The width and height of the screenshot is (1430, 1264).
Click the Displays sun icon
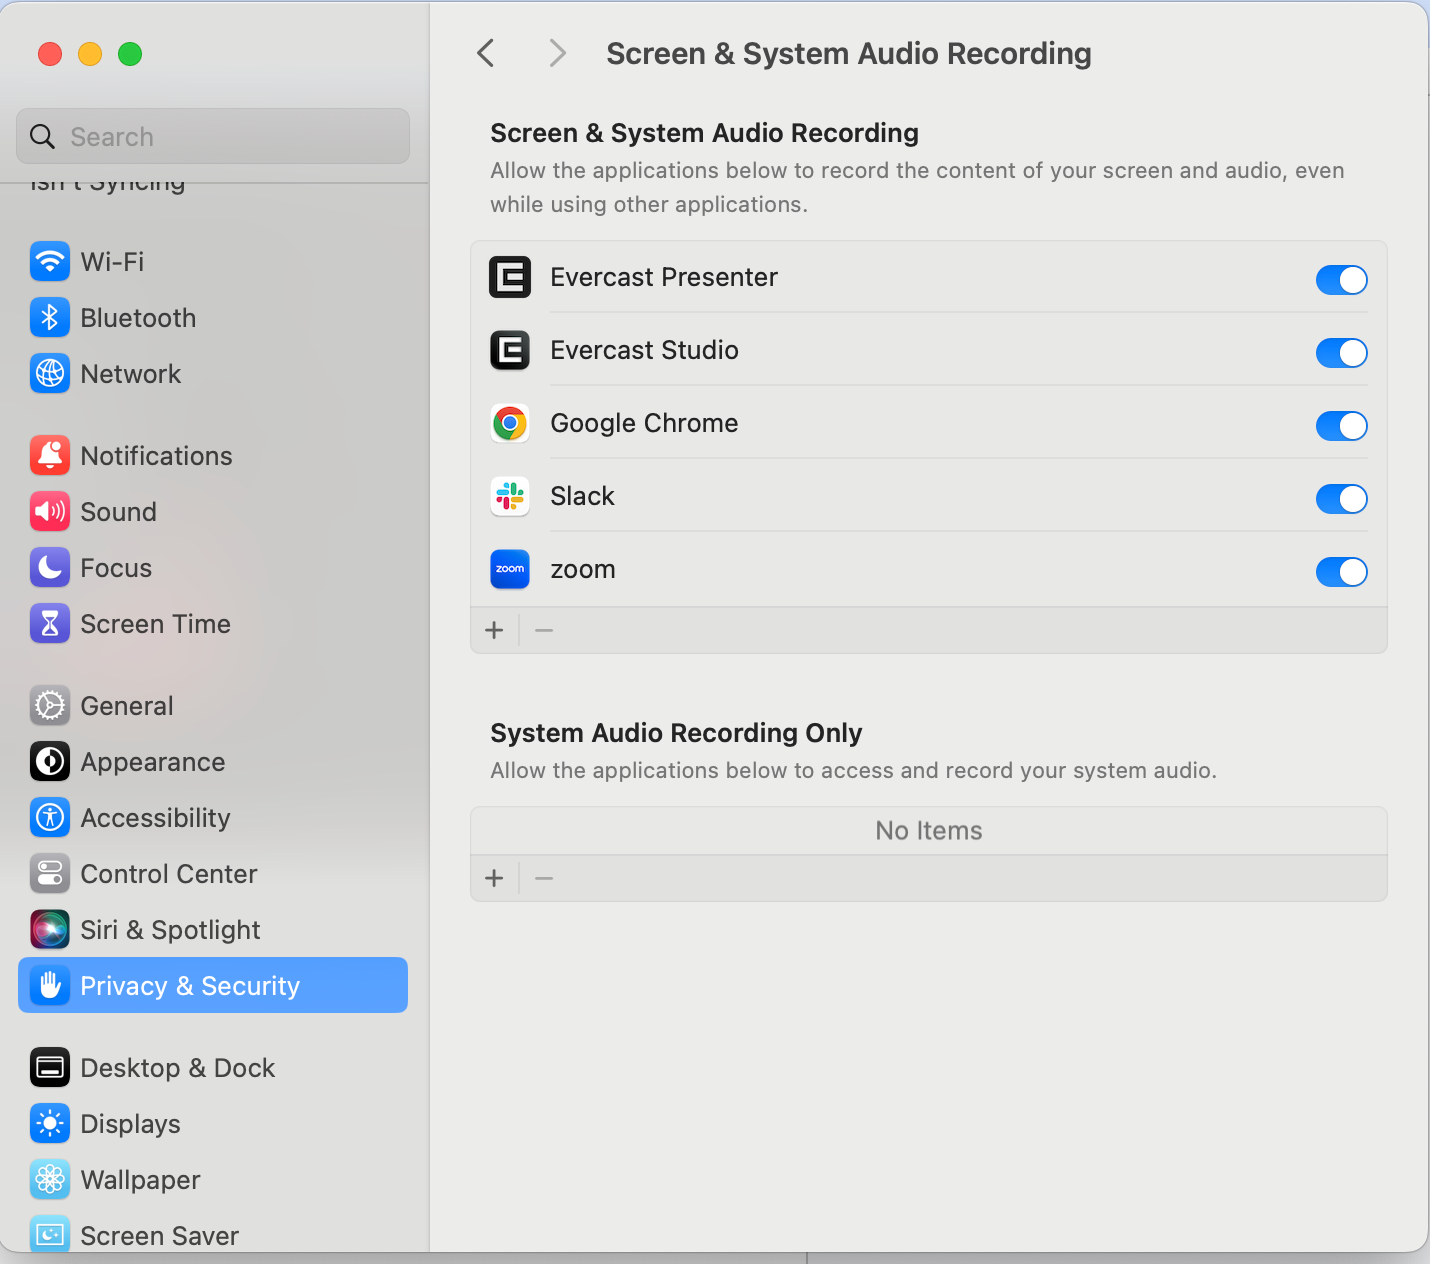50,1124
